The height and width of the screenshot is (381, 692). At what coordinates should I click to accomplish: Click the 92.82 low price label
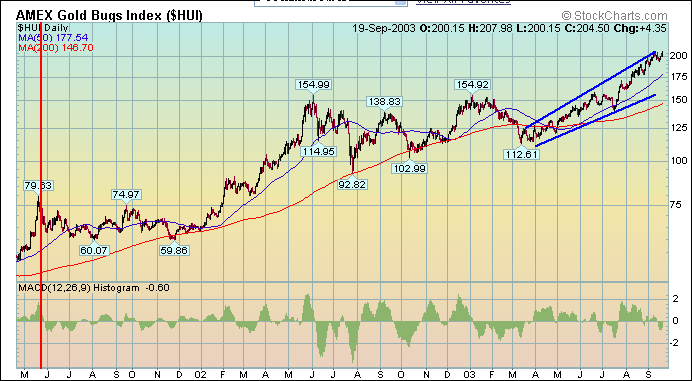coord(352,184)
